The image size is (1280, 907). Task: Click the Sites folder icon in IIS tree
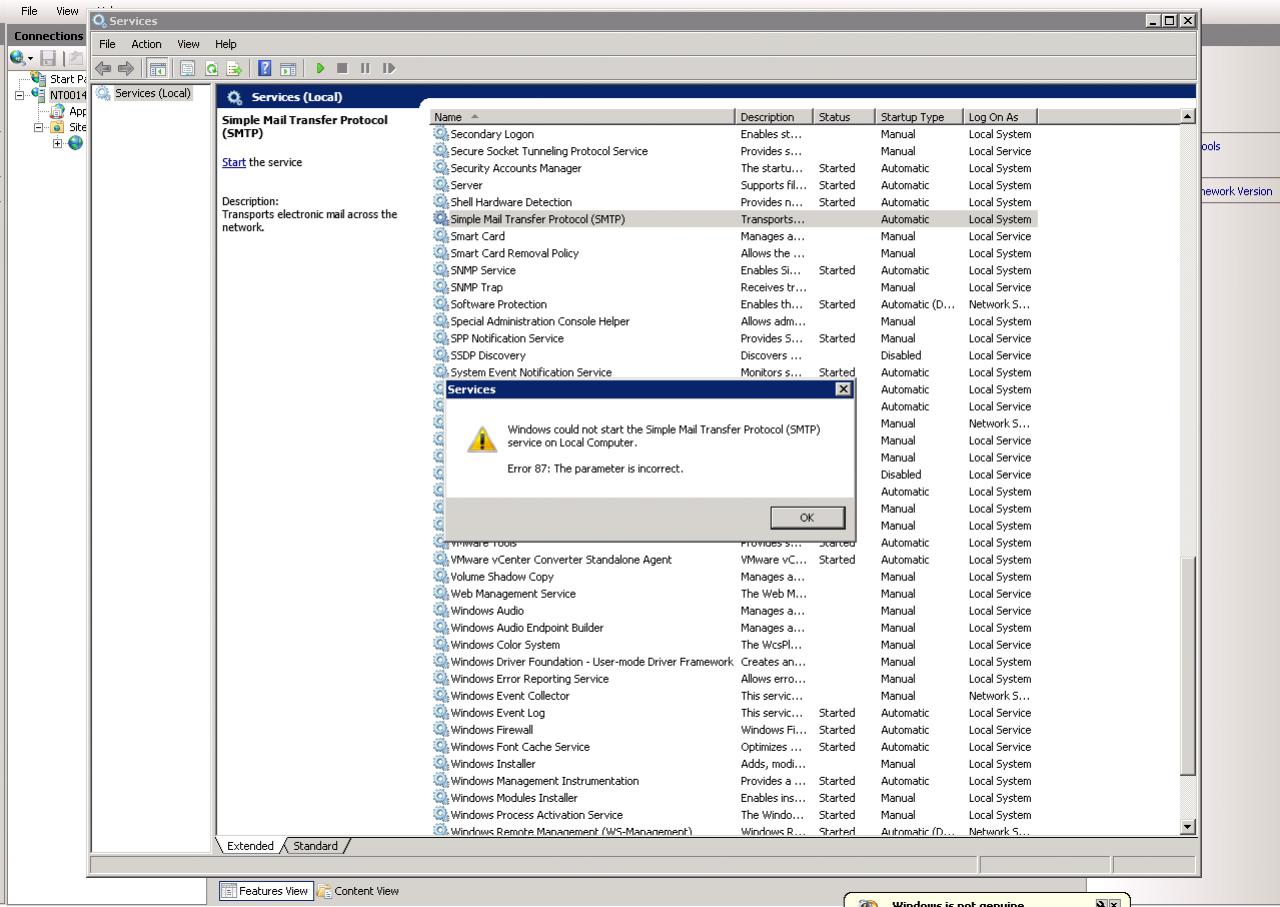58,127
